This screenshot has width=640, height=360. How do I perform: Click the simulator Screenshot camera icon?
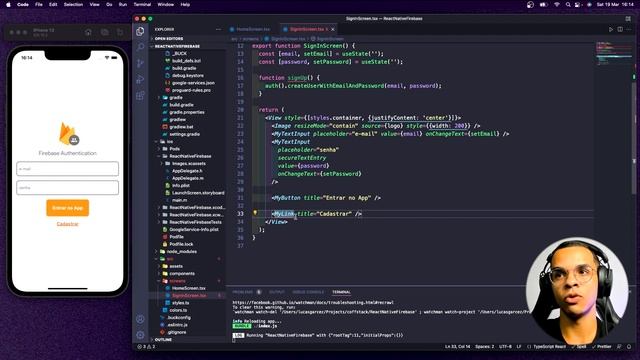104,32
